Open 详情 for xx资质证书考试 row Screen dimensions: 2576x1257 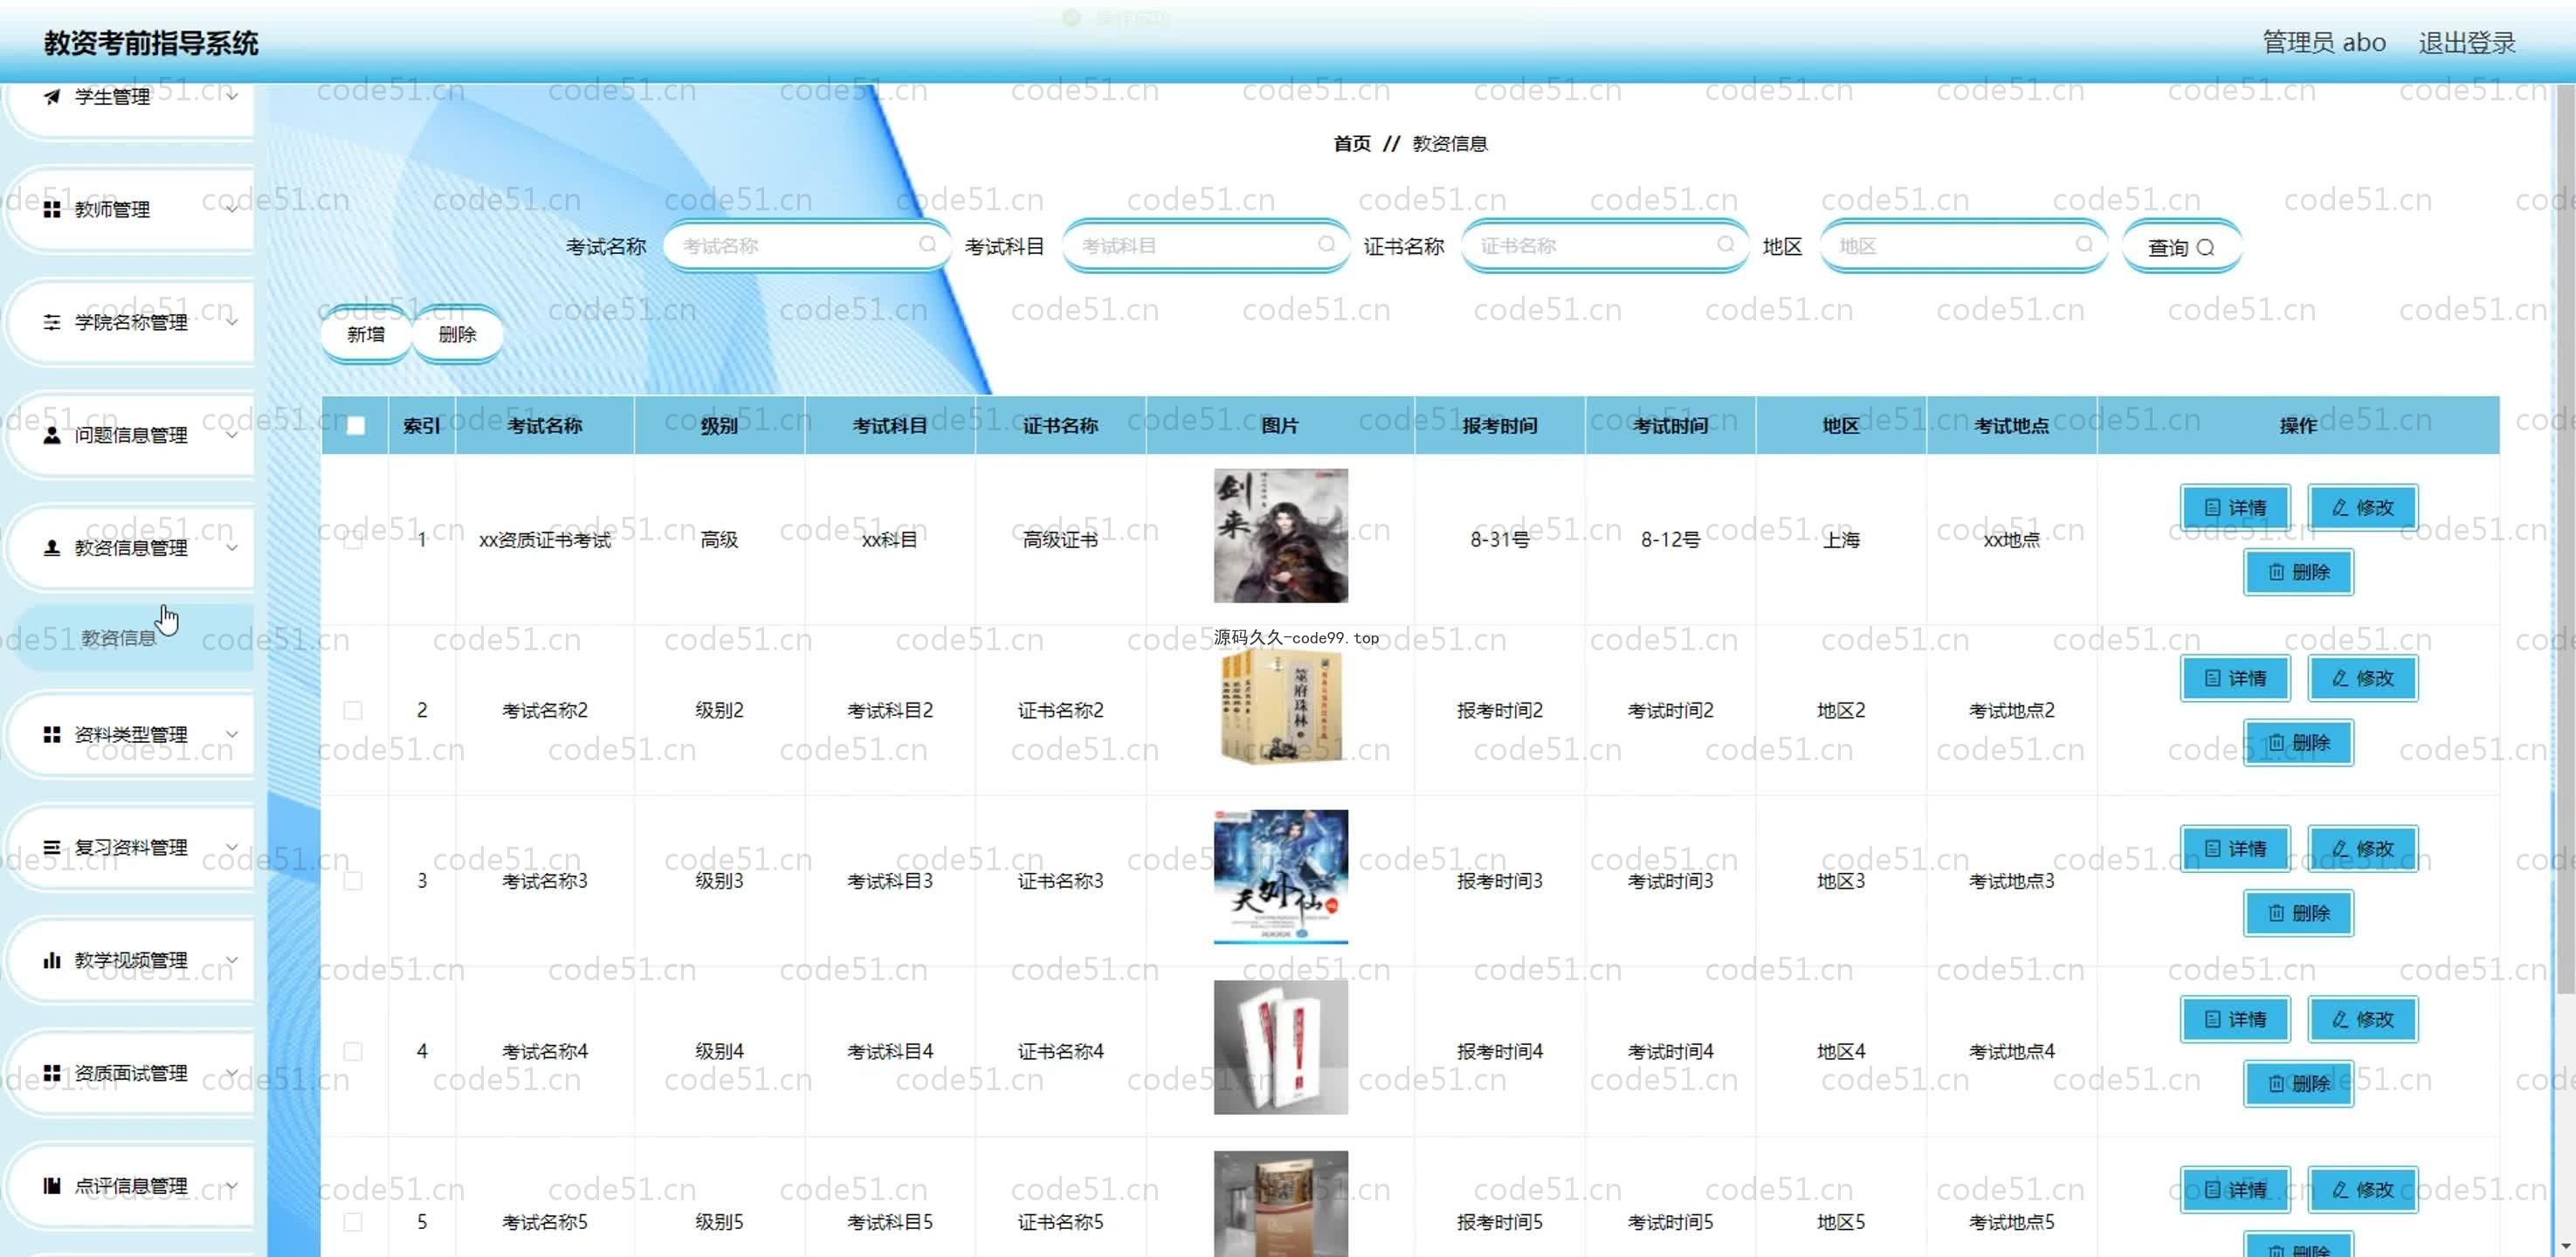click(2235, 508)
